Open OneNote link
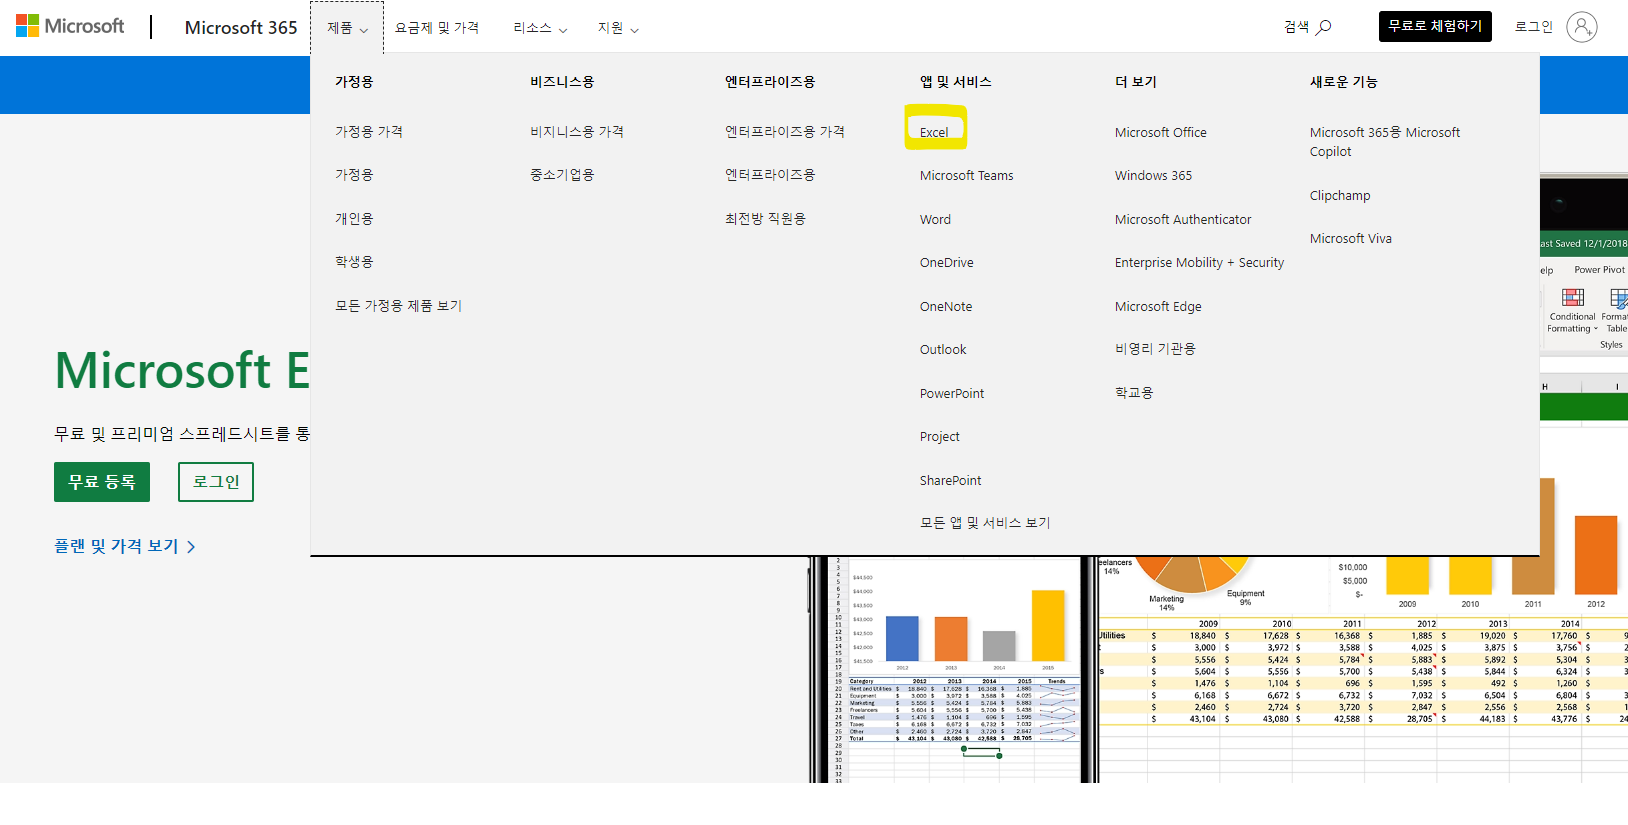1628x825 pixels. point(946,307)
